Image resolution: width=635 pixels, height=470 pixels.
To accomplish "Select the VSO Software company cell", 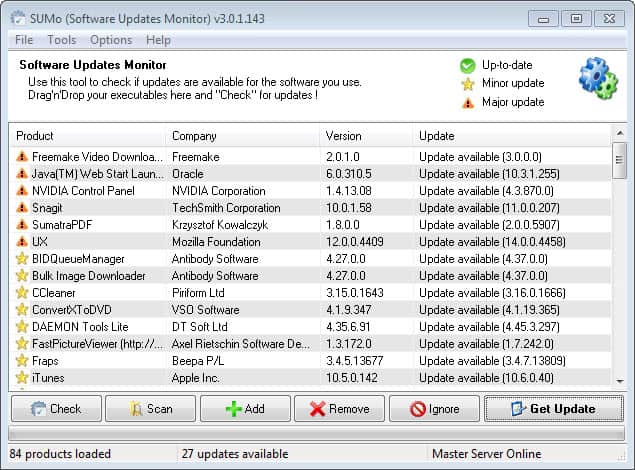I will click(x=205, y=310).
